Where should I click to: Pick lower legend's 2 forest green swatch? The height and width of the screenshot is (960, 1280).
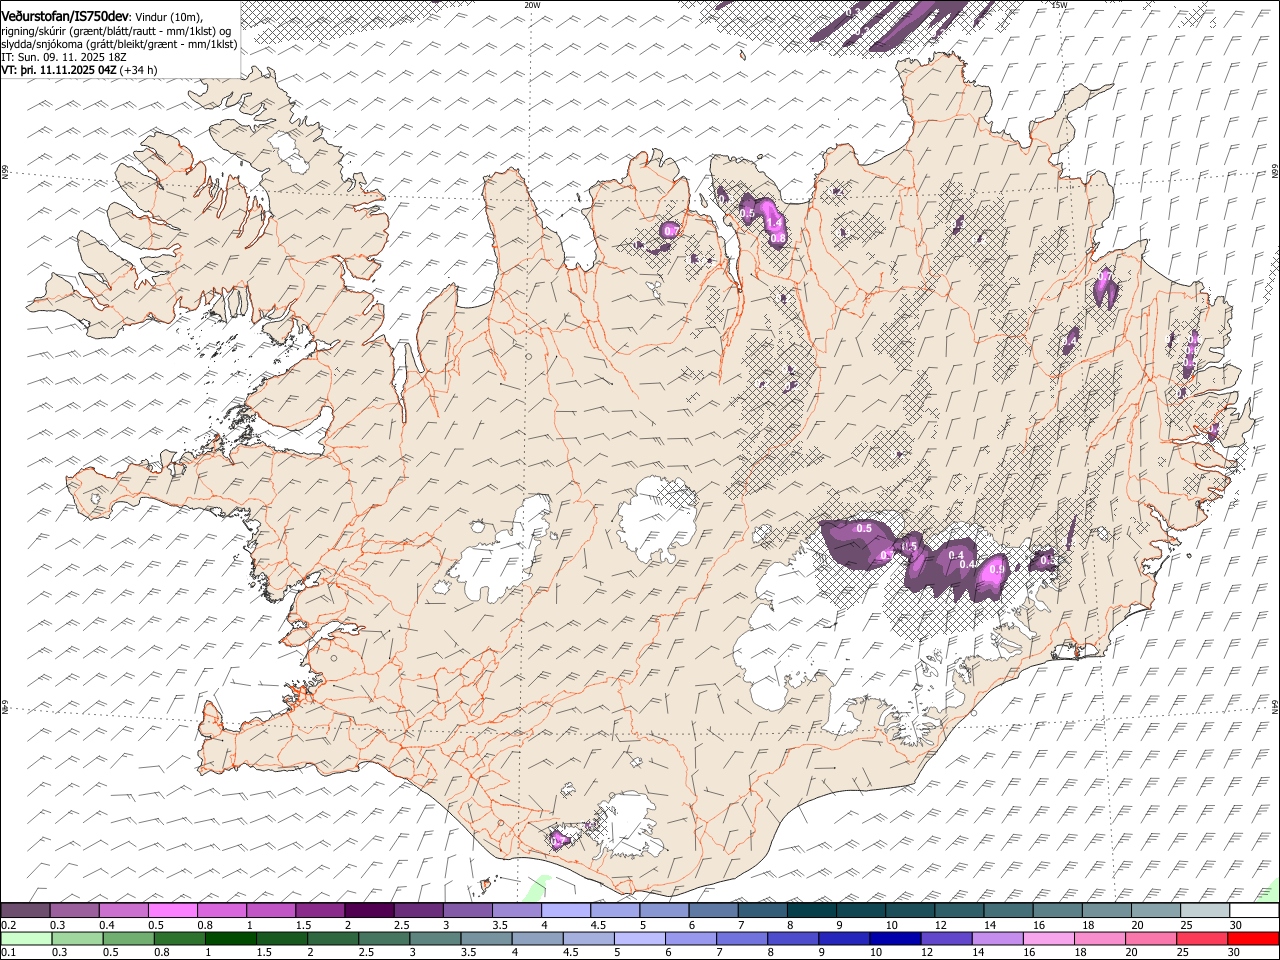(x=332, y=938)
